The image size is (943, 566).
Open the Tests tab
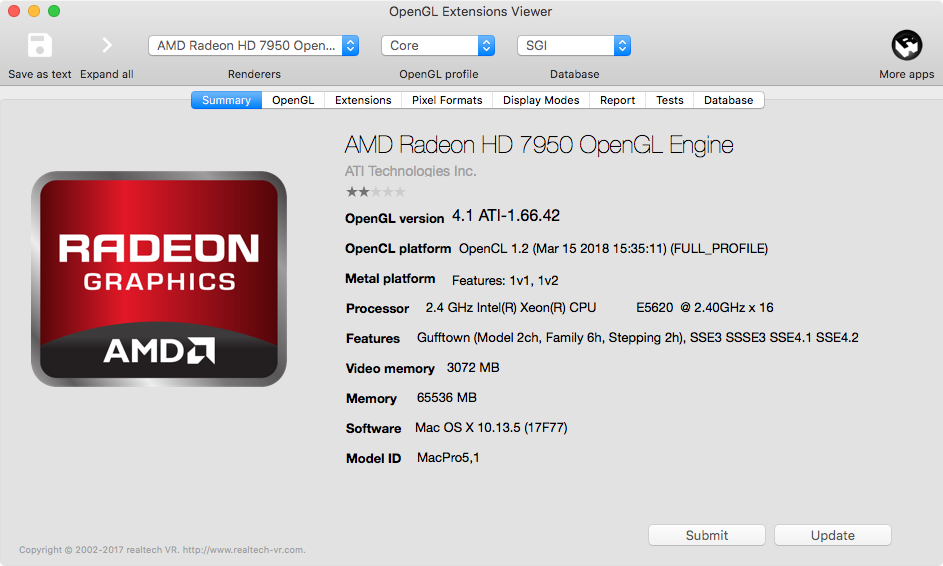[x=669, y=100]
